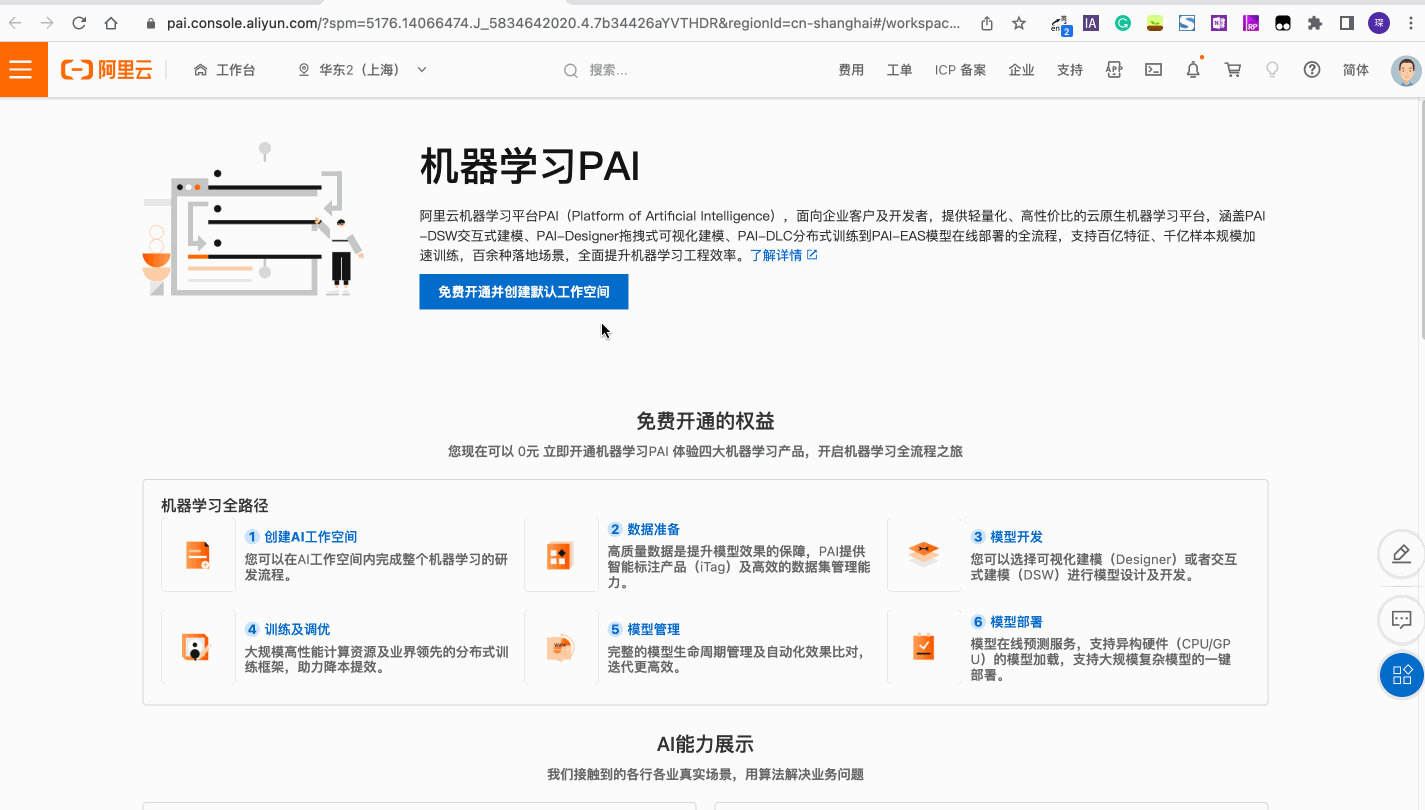Reload the browser page

pyautogui.click(x=79, y=23)
